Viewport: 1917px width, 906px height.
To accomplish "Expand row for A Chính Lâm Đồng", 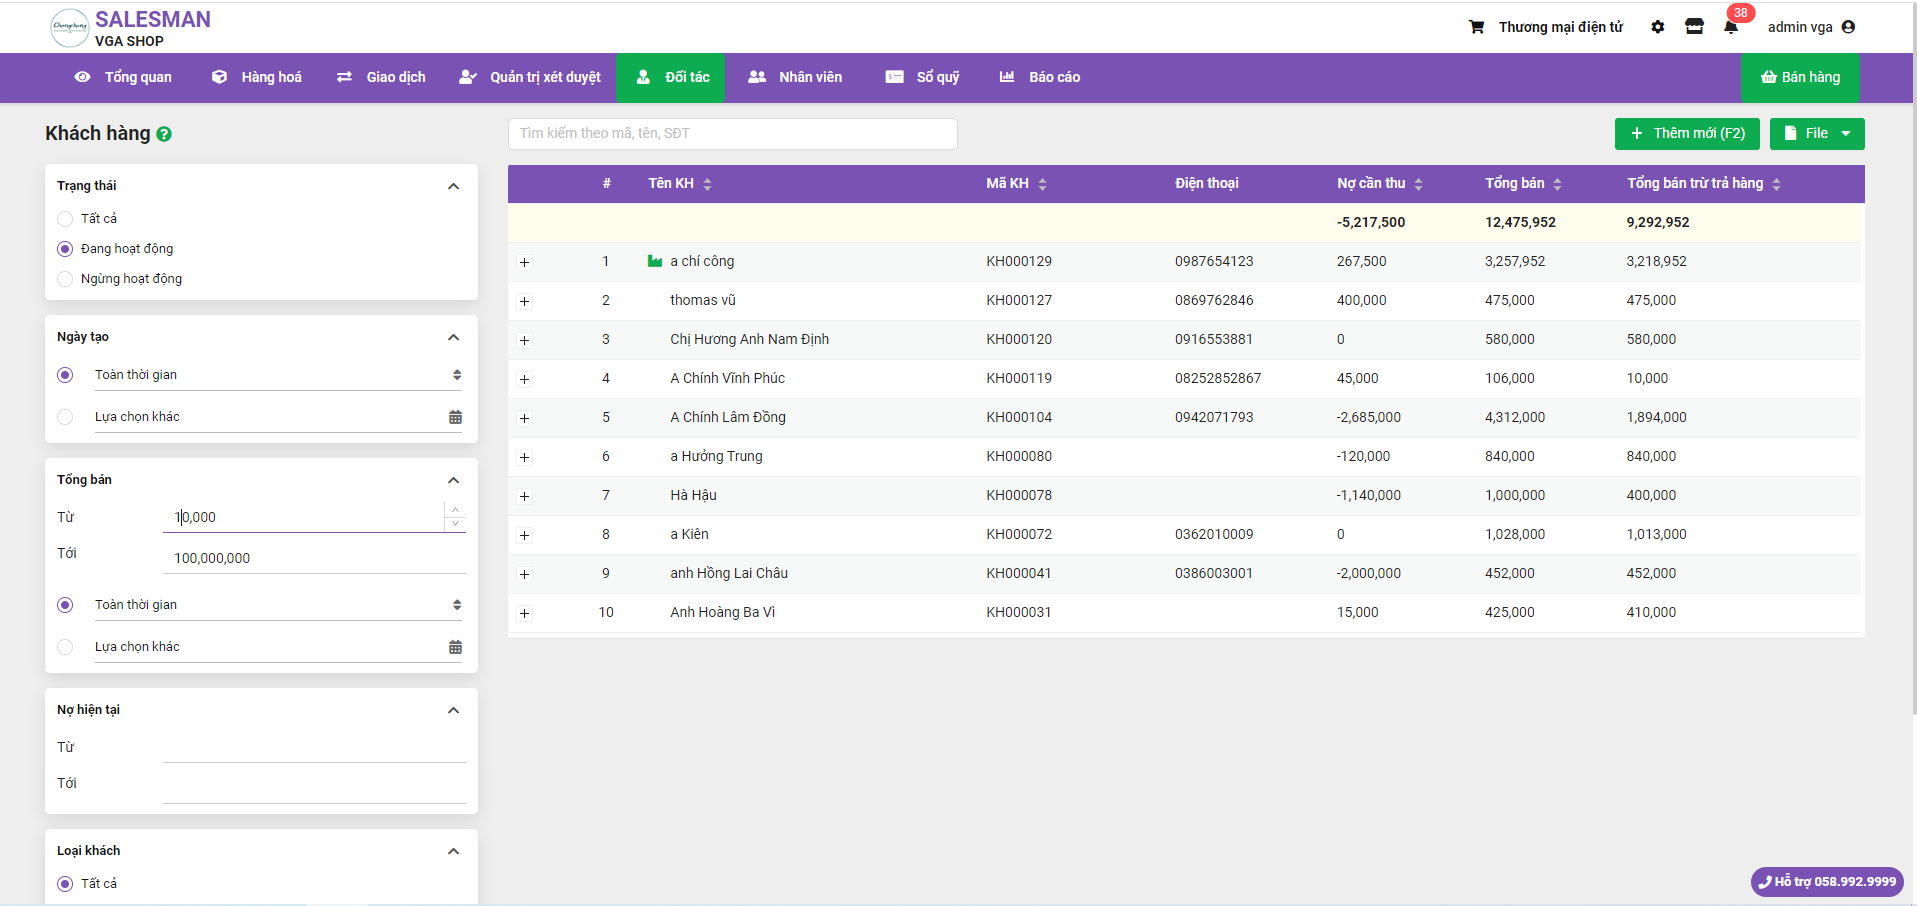I will tap(524, 418).
